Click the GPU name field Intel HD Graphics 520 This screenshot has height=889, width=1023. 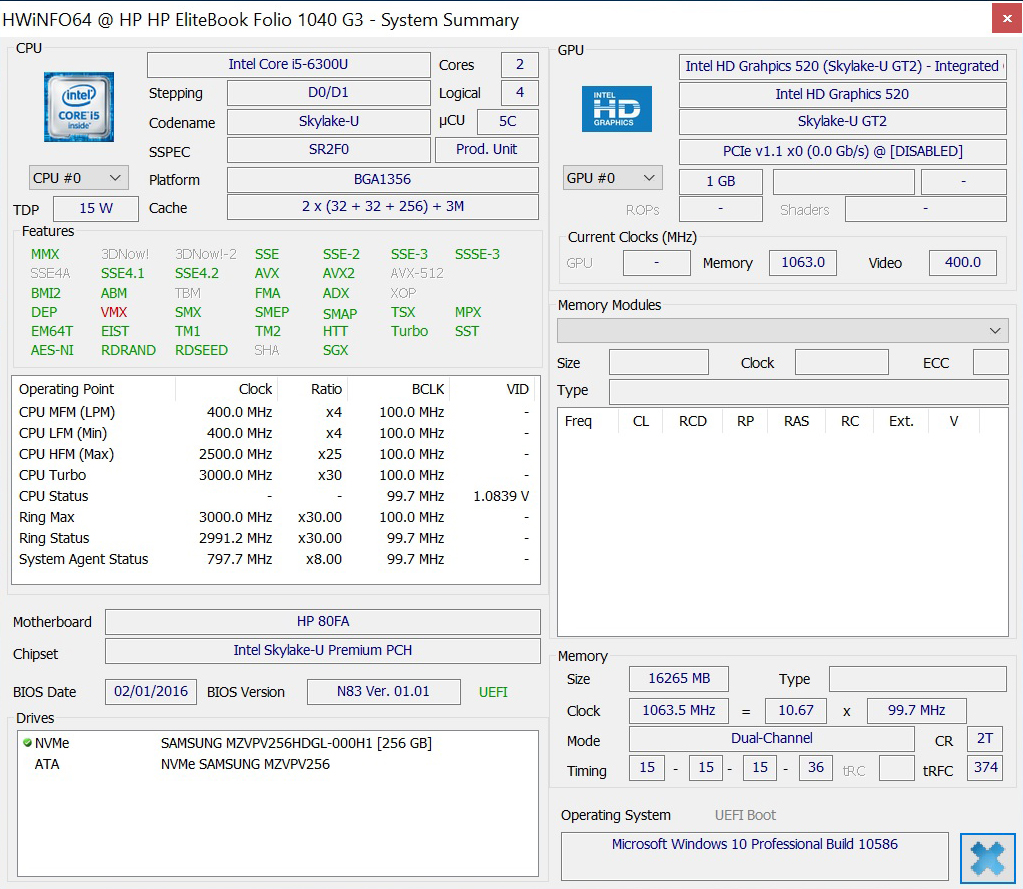[x=842, y=95]
